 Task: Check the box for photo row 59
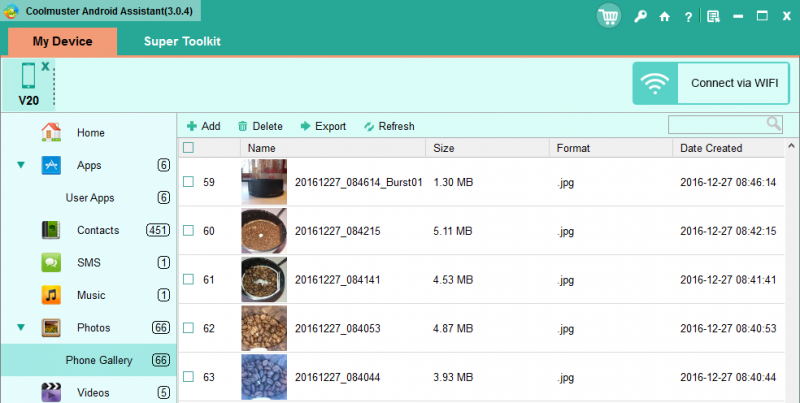click(188, 182)
